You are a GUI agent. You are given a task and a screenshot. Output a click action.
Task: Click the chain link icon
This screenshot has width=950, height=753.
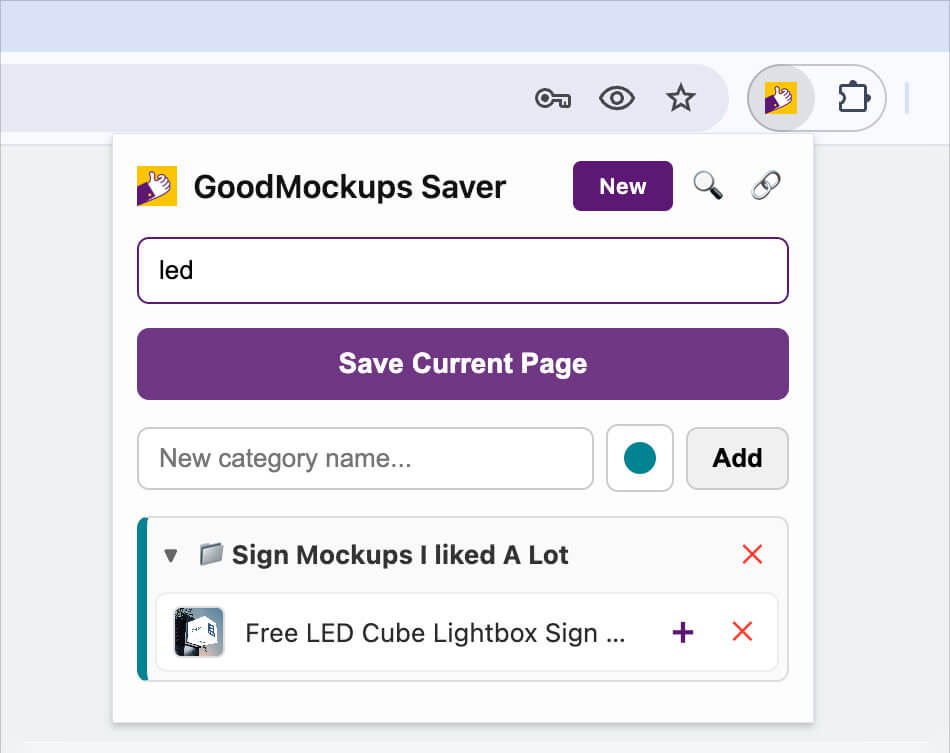pyautogui.click(x=766, y=185)
